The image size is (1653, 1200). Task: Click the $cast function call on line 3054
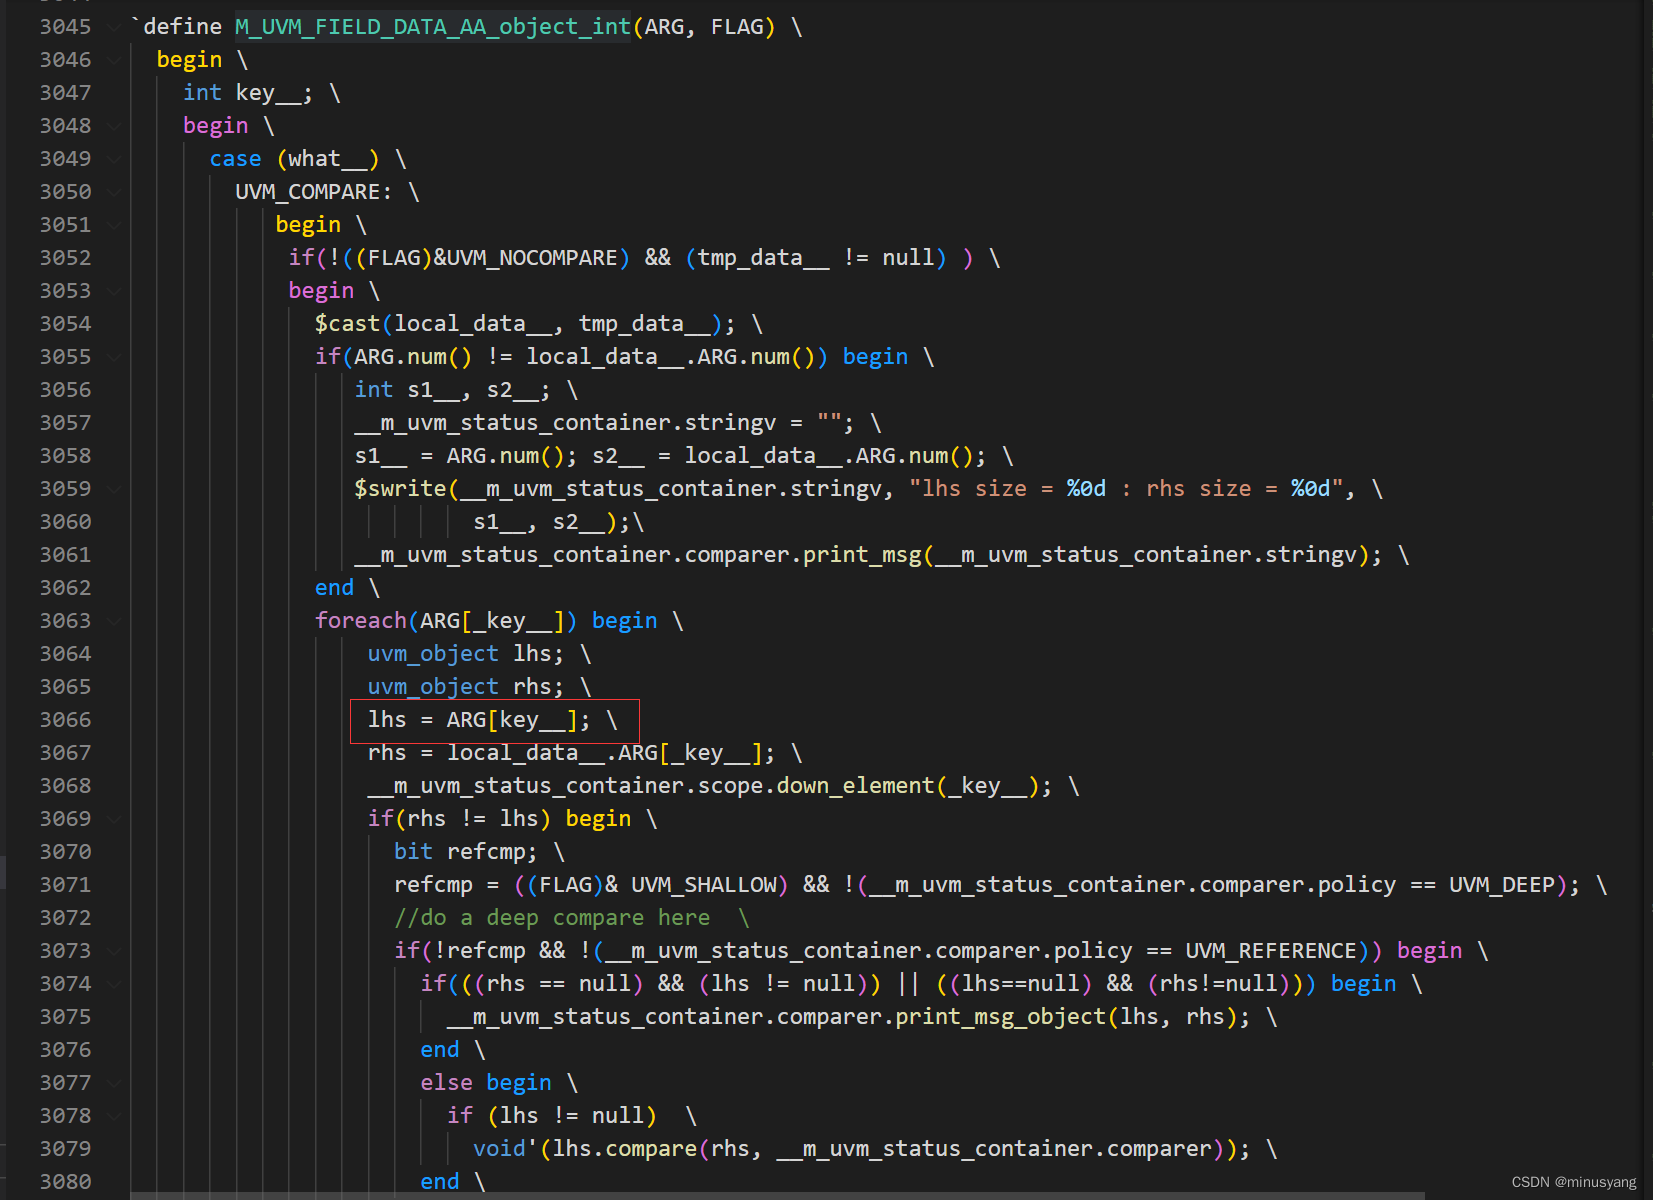tap(347, 323)
